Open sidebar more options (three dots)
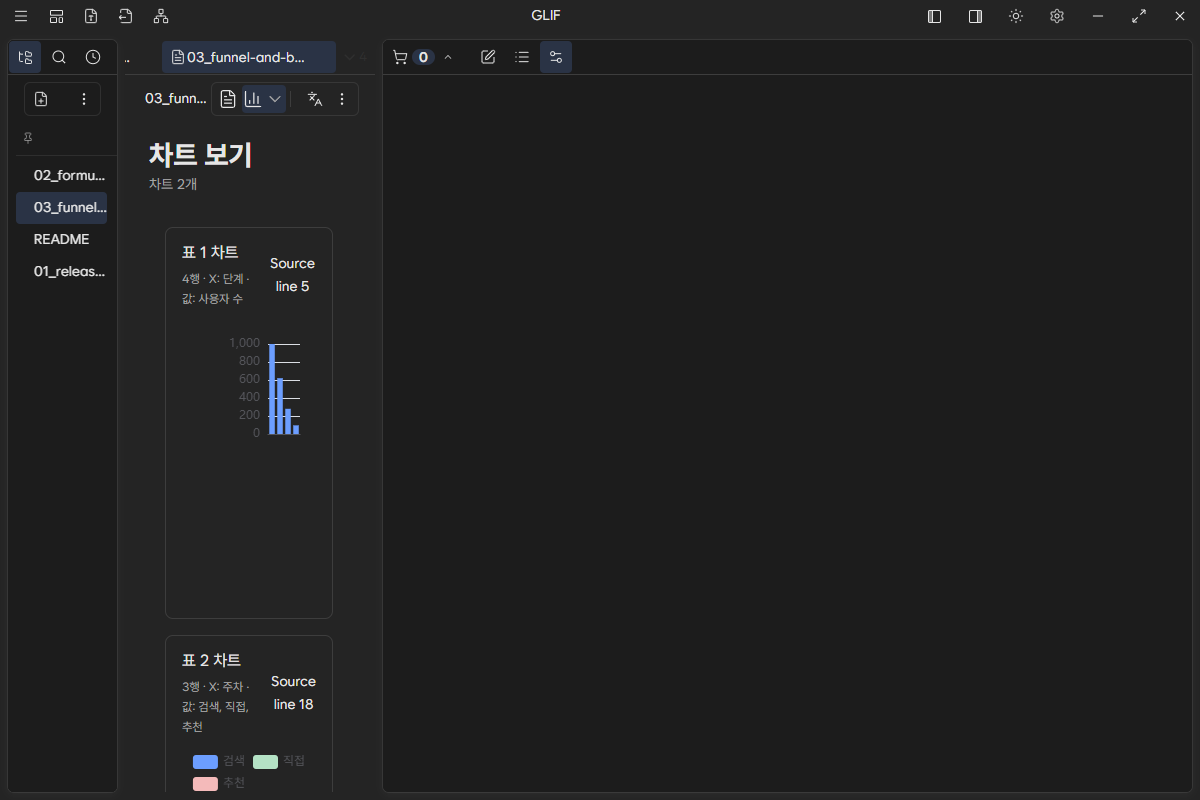 point(84,99)
